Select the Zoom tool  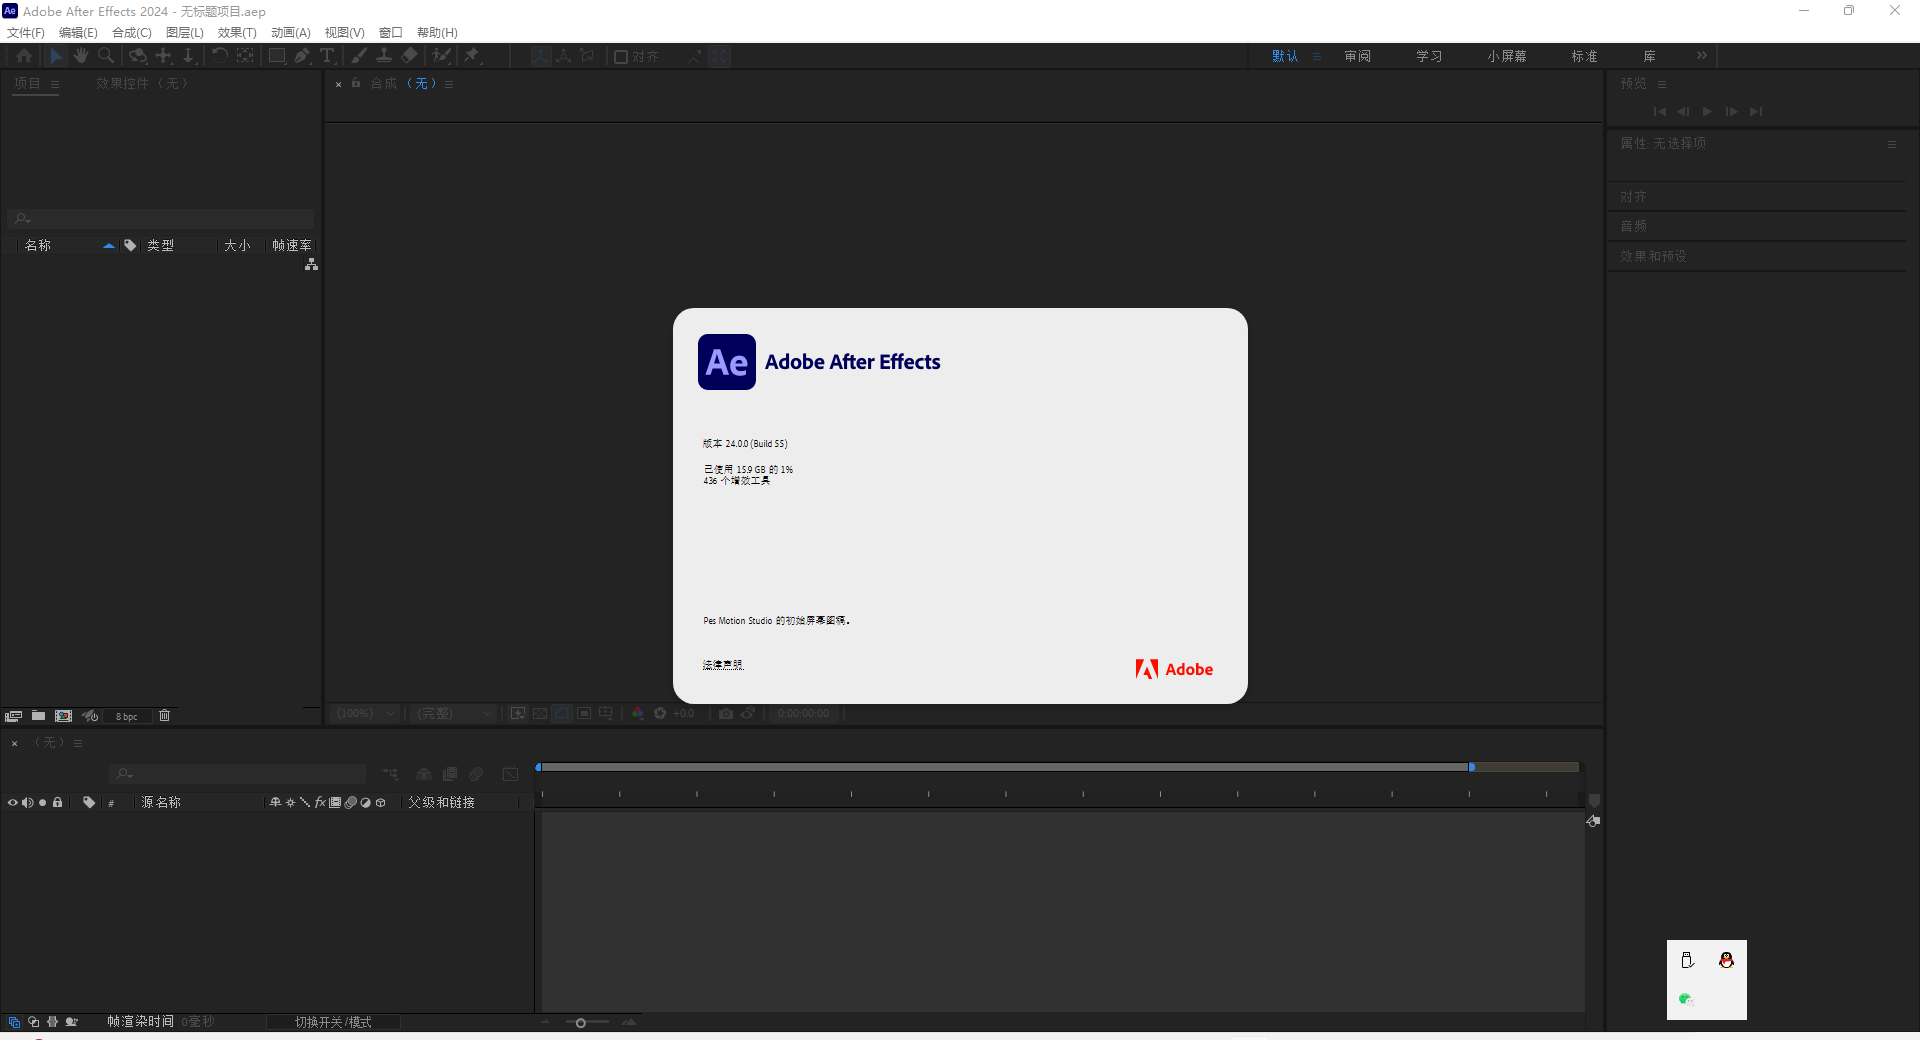(106, 56)
